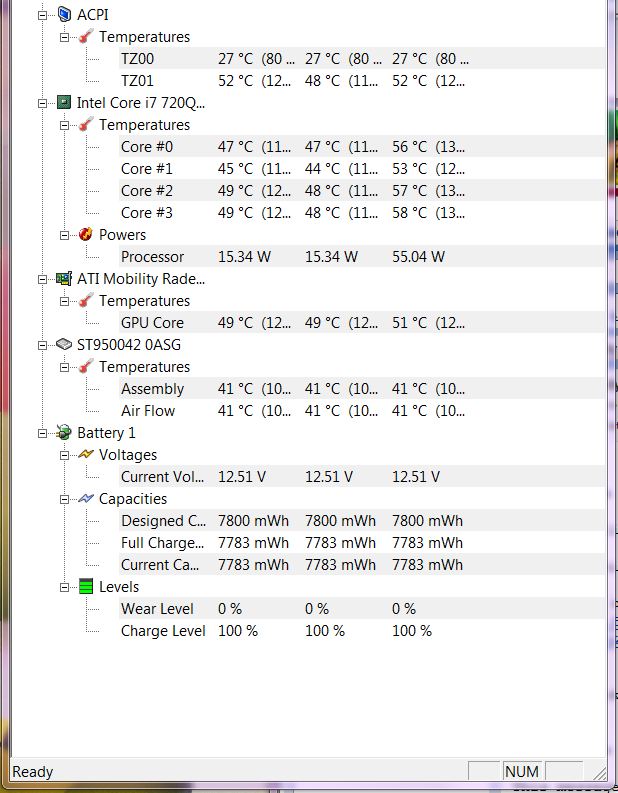
Task: Click the ATI Mobility Radeon graphics card icon
Action: point(64,279)
